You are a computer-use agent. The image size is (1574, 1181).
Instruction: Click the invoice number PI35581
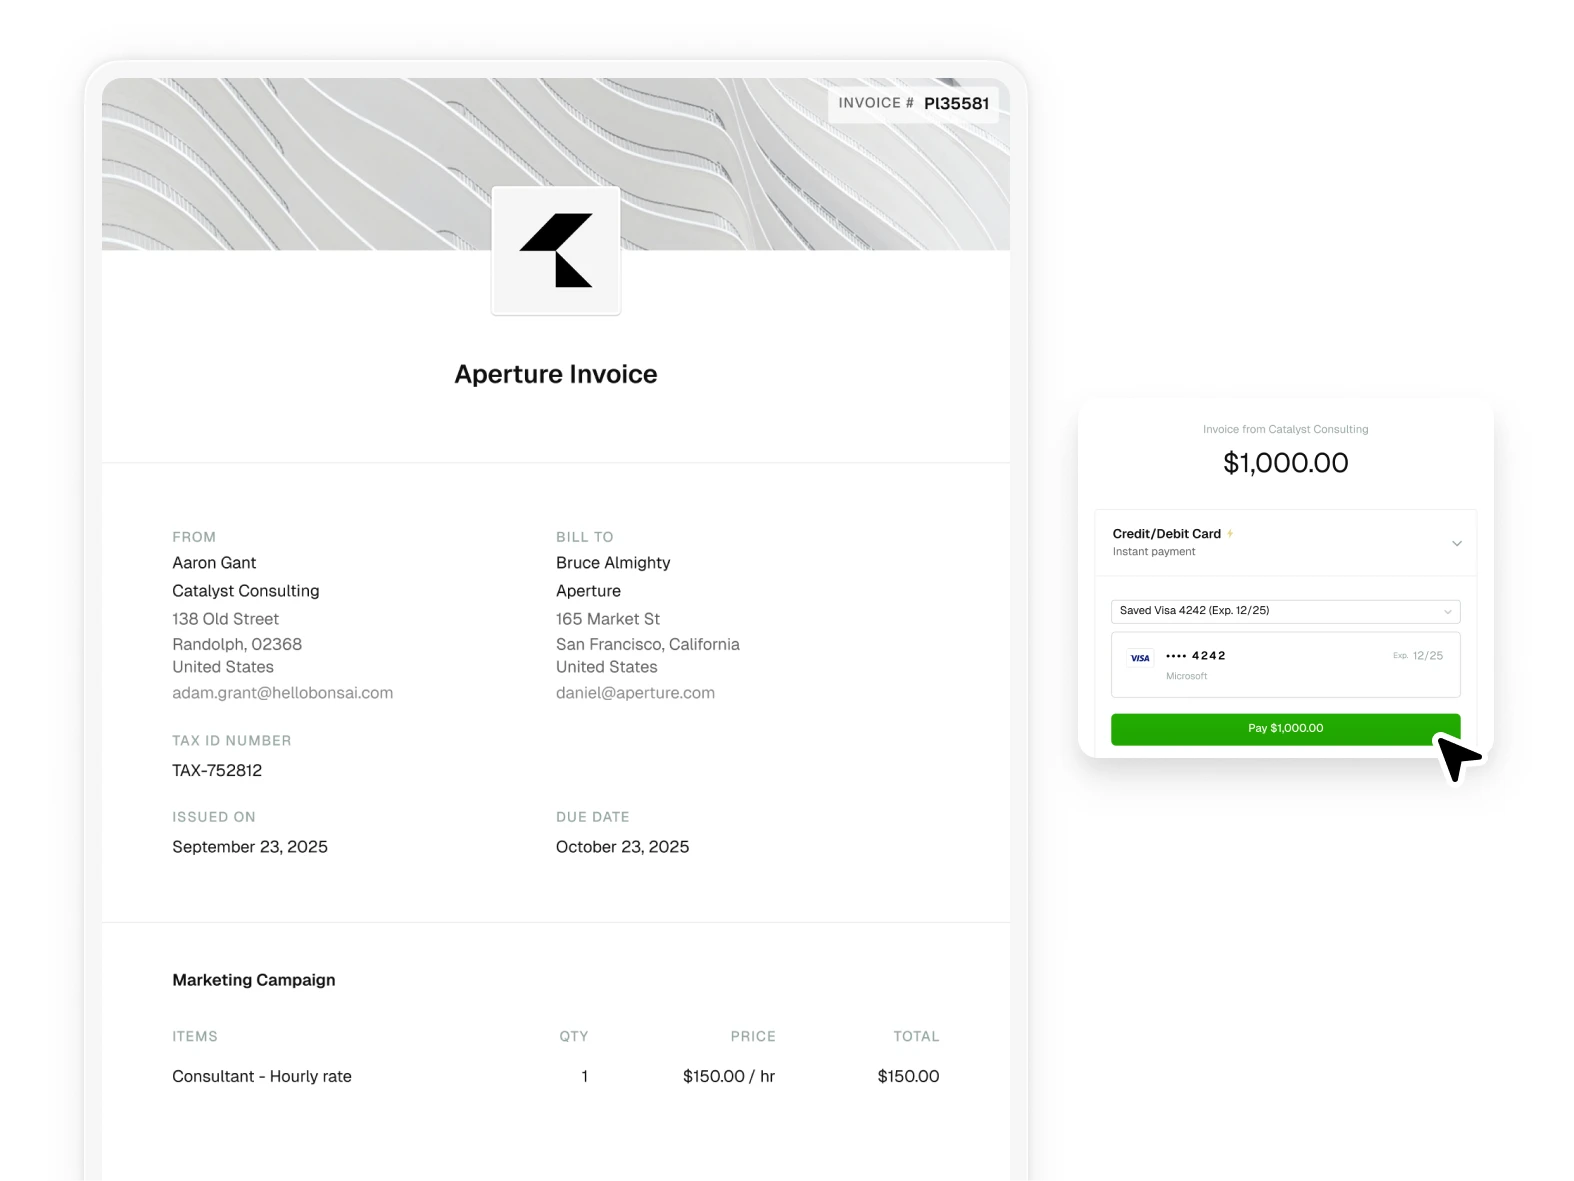(x=956, y=103)
